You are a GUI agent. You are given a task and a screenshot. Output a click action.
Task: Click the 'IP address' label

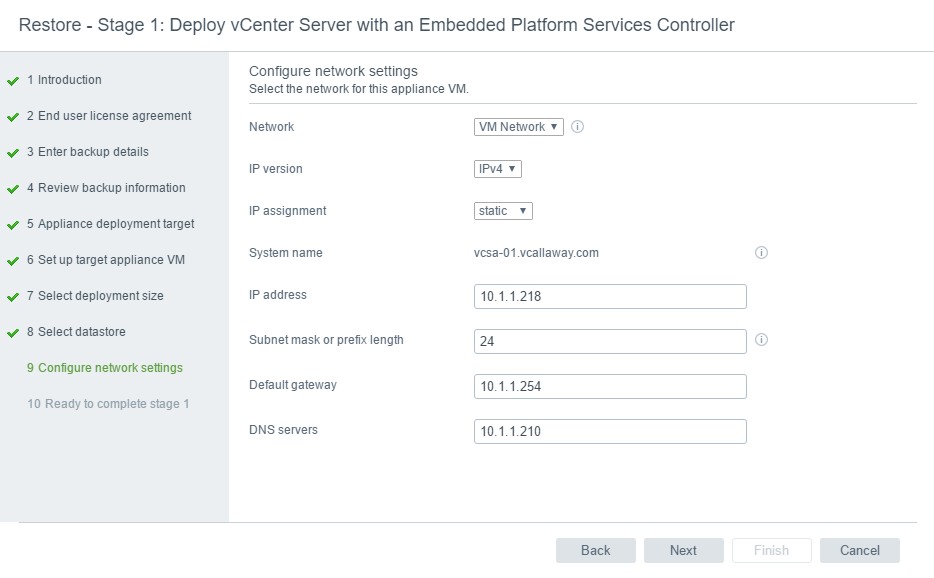pos(278,295)
